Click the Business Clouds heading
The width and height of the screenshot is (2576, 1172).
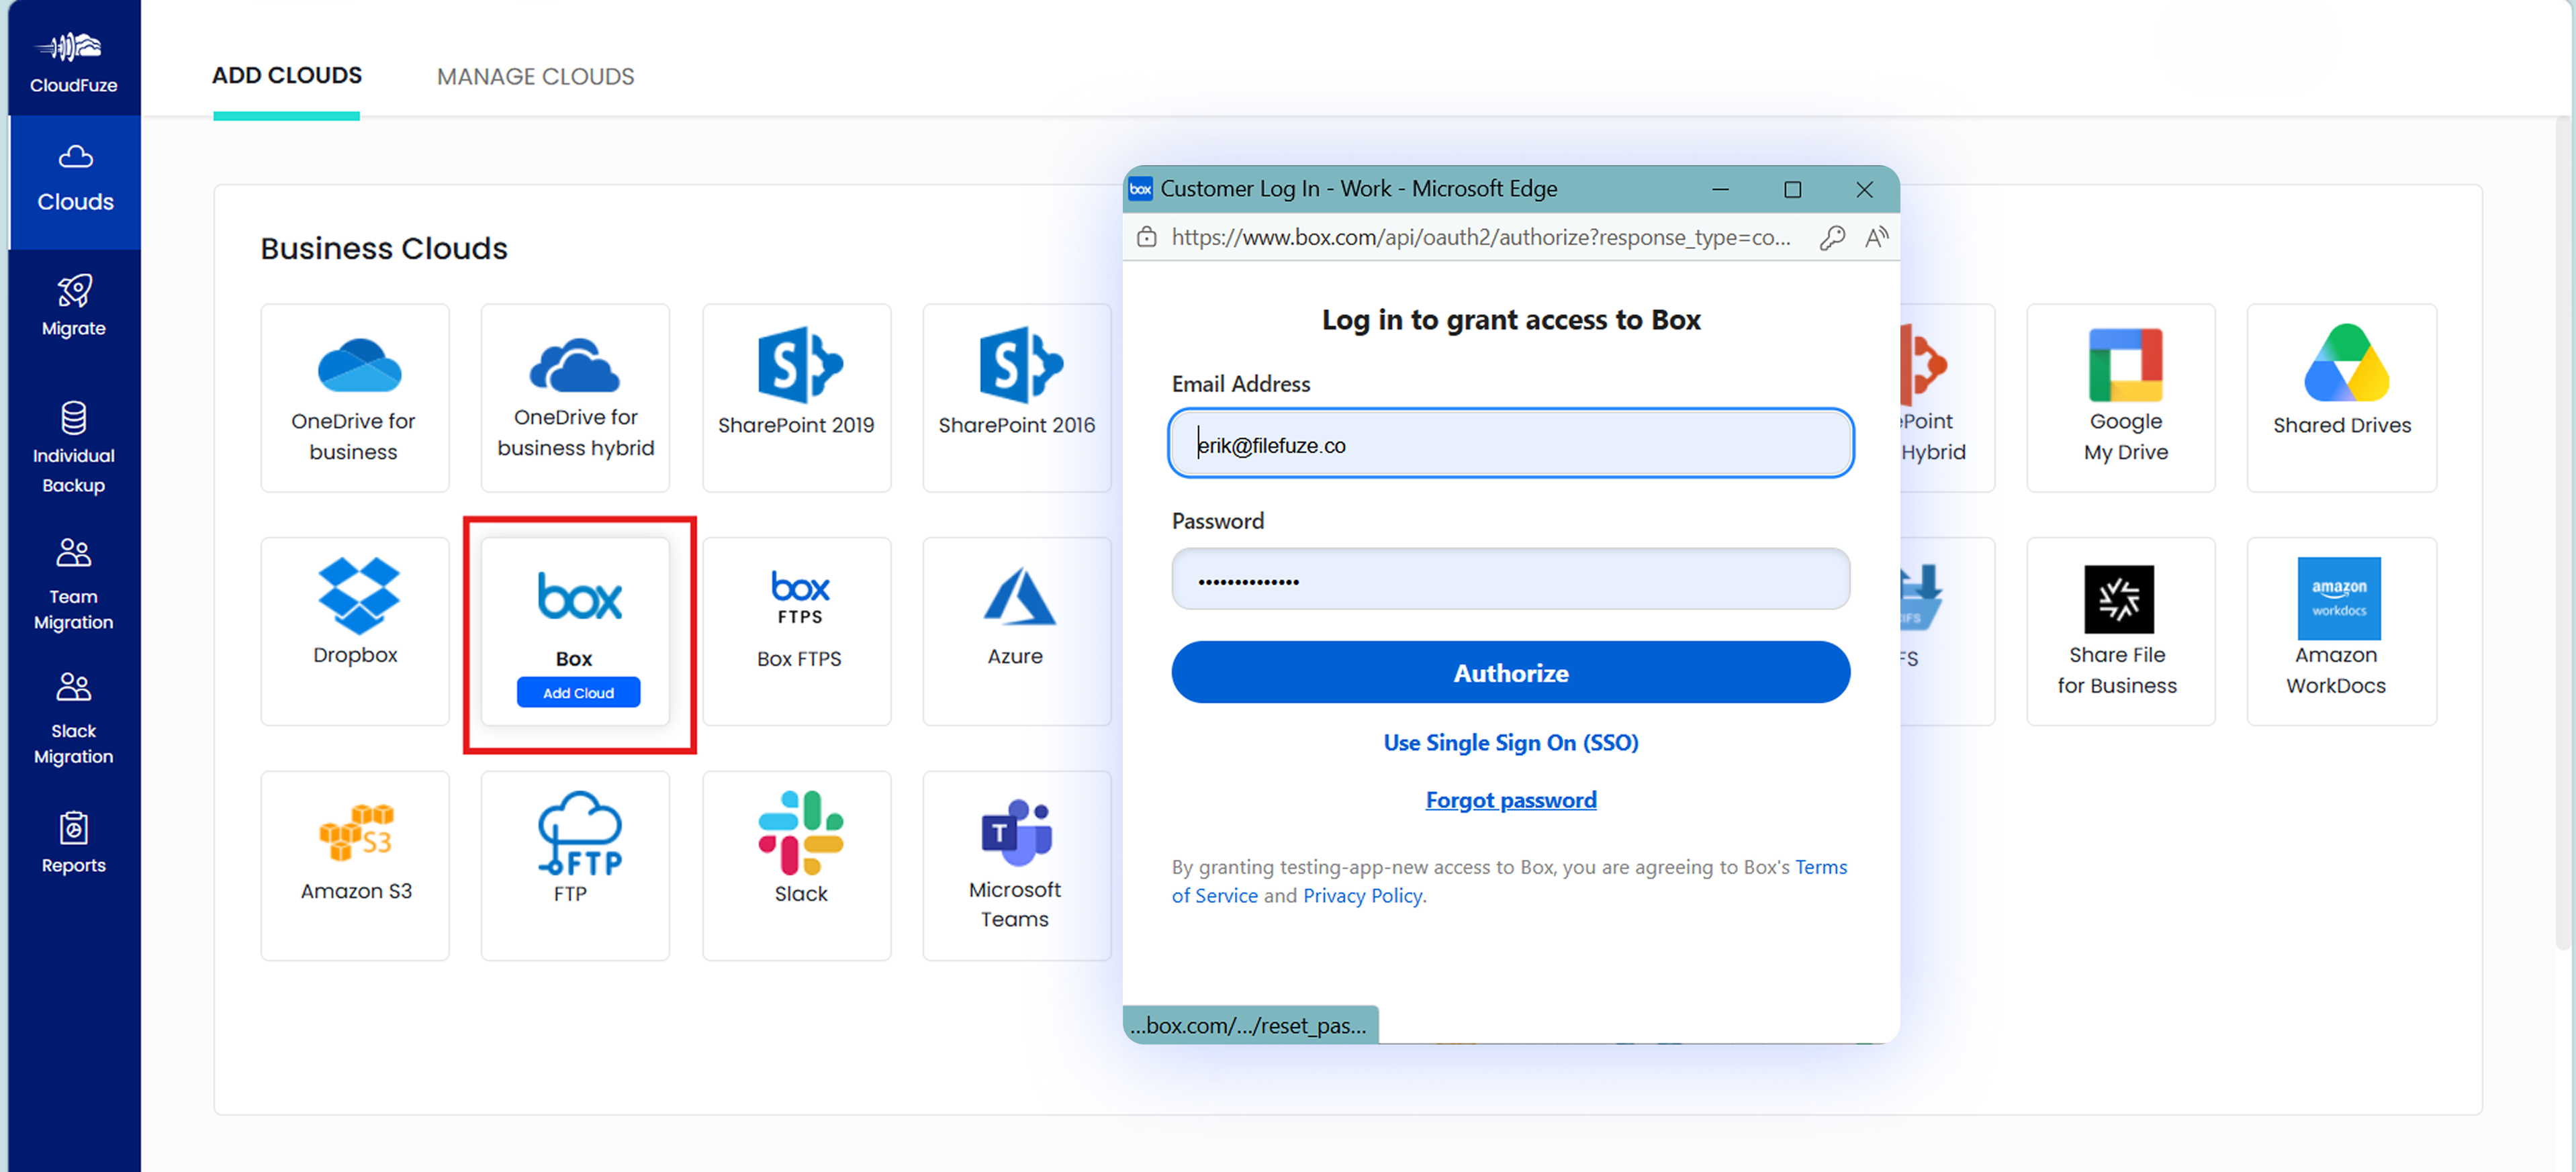click(x=384, y=248)
